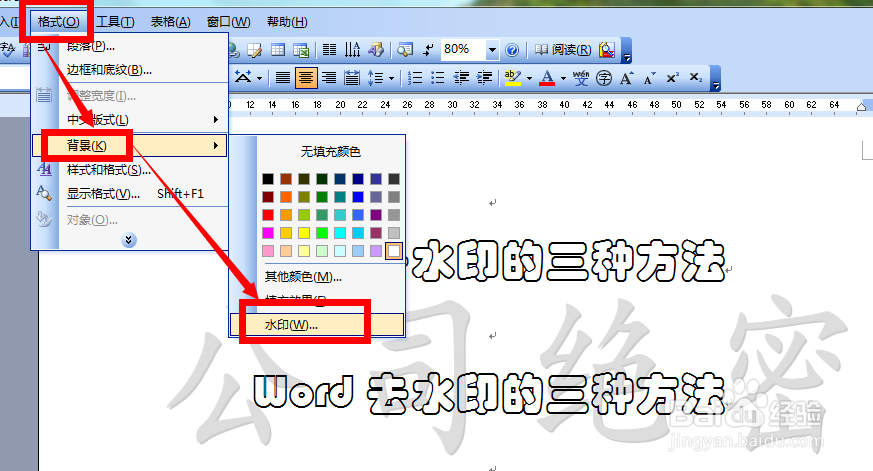Open the 工具(T) menu

point(115,22)
